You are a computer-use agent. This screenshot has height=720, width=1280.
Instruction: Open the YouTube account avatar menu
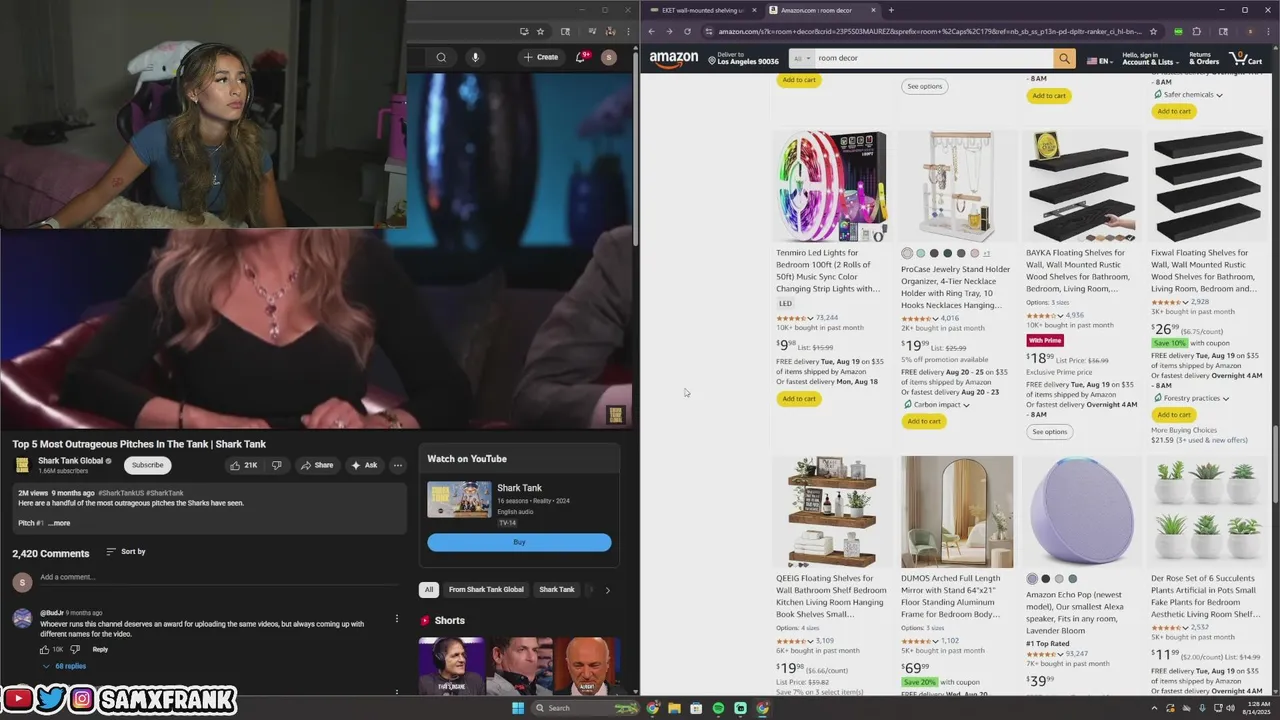click(x=608, y=57)
